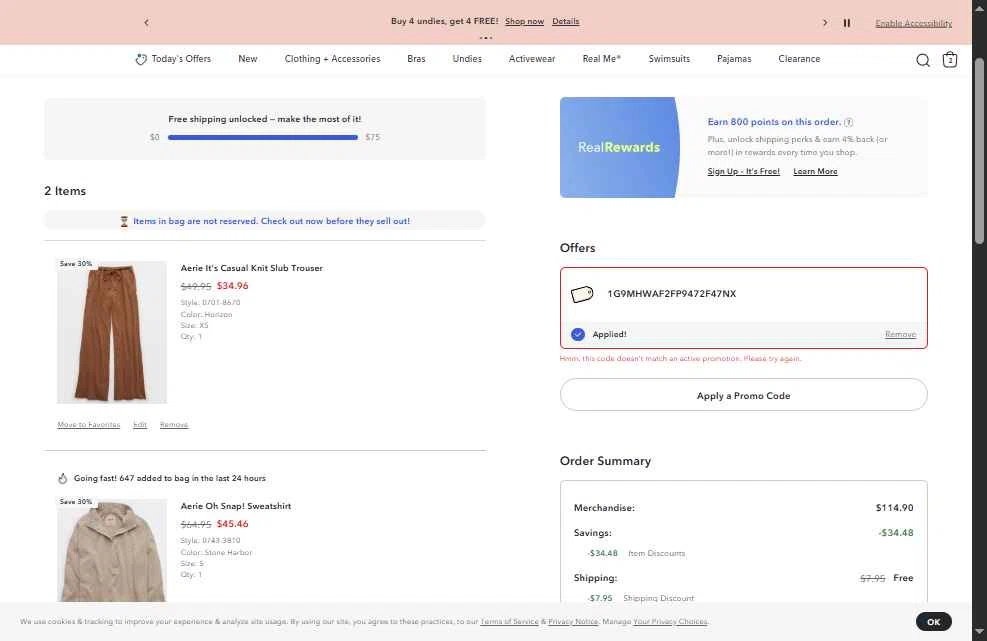Open Clothing + Accessories menu

332,59
